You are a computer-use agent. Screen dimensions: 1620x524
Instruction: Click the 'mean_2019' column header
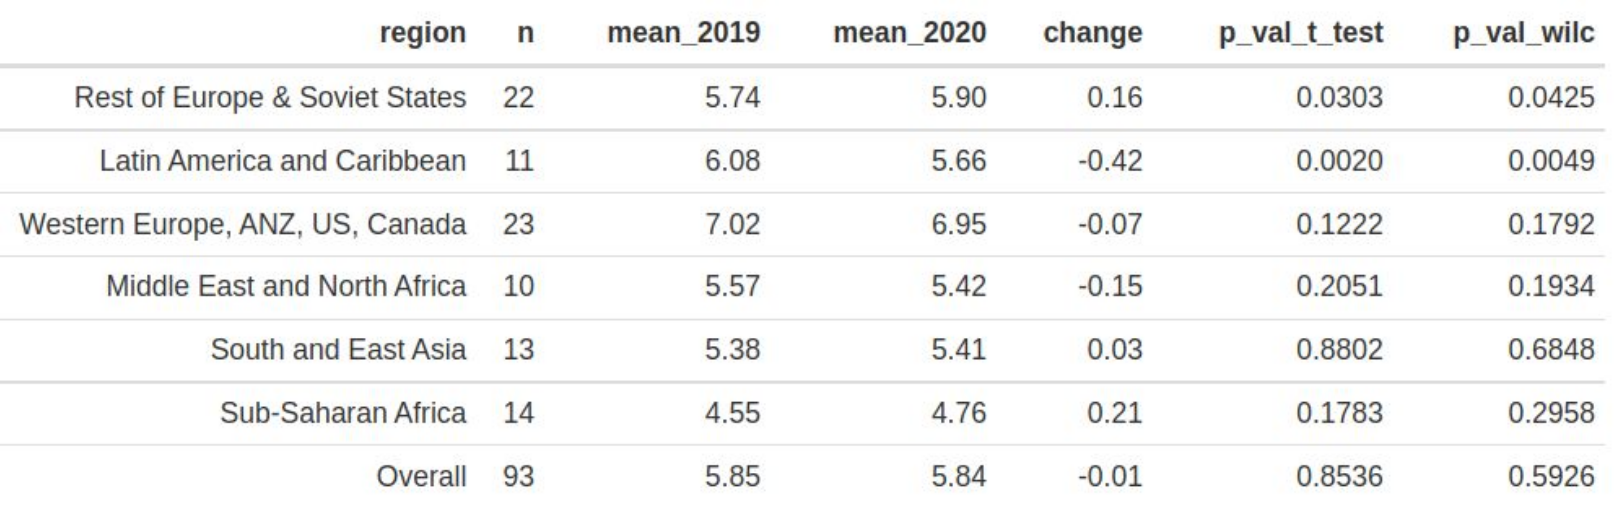coord(683,33)
